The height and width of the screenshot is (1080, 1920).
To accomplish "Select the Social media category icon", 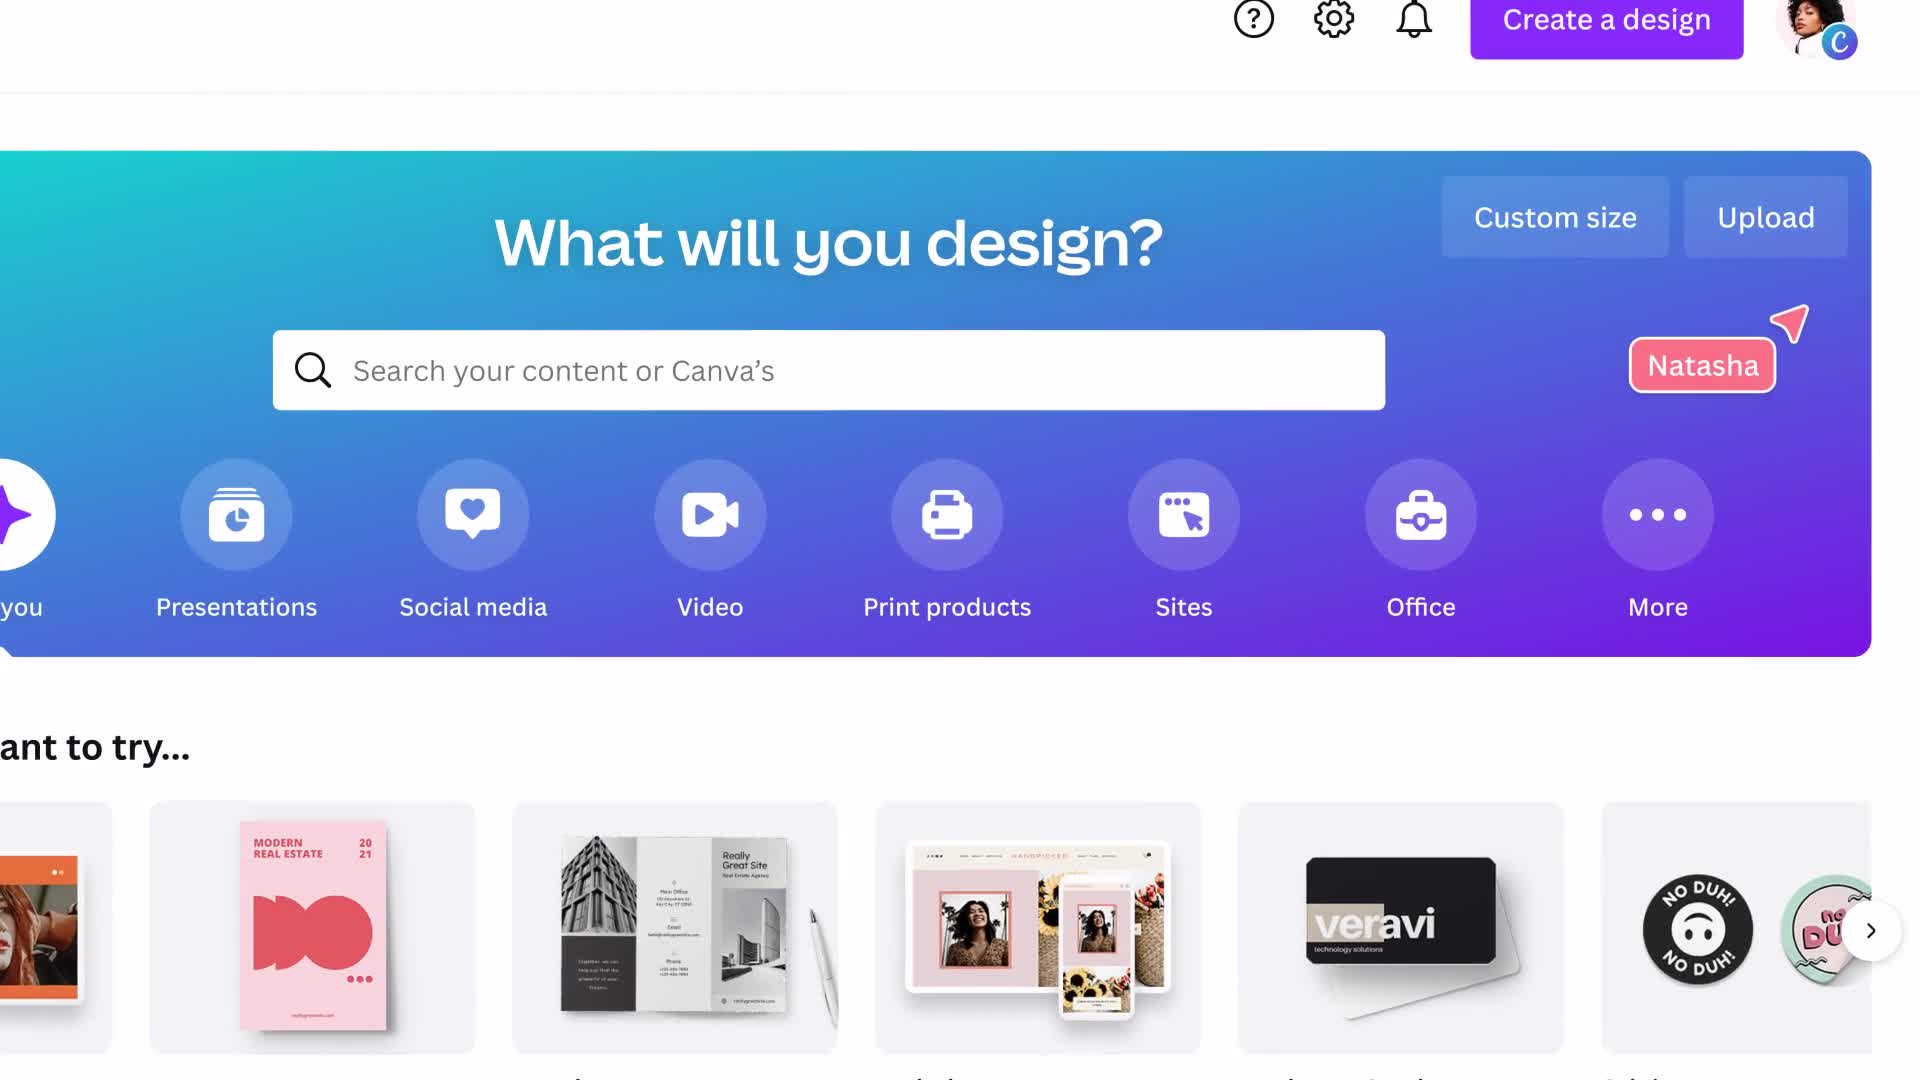I will [x=472, y=514].
